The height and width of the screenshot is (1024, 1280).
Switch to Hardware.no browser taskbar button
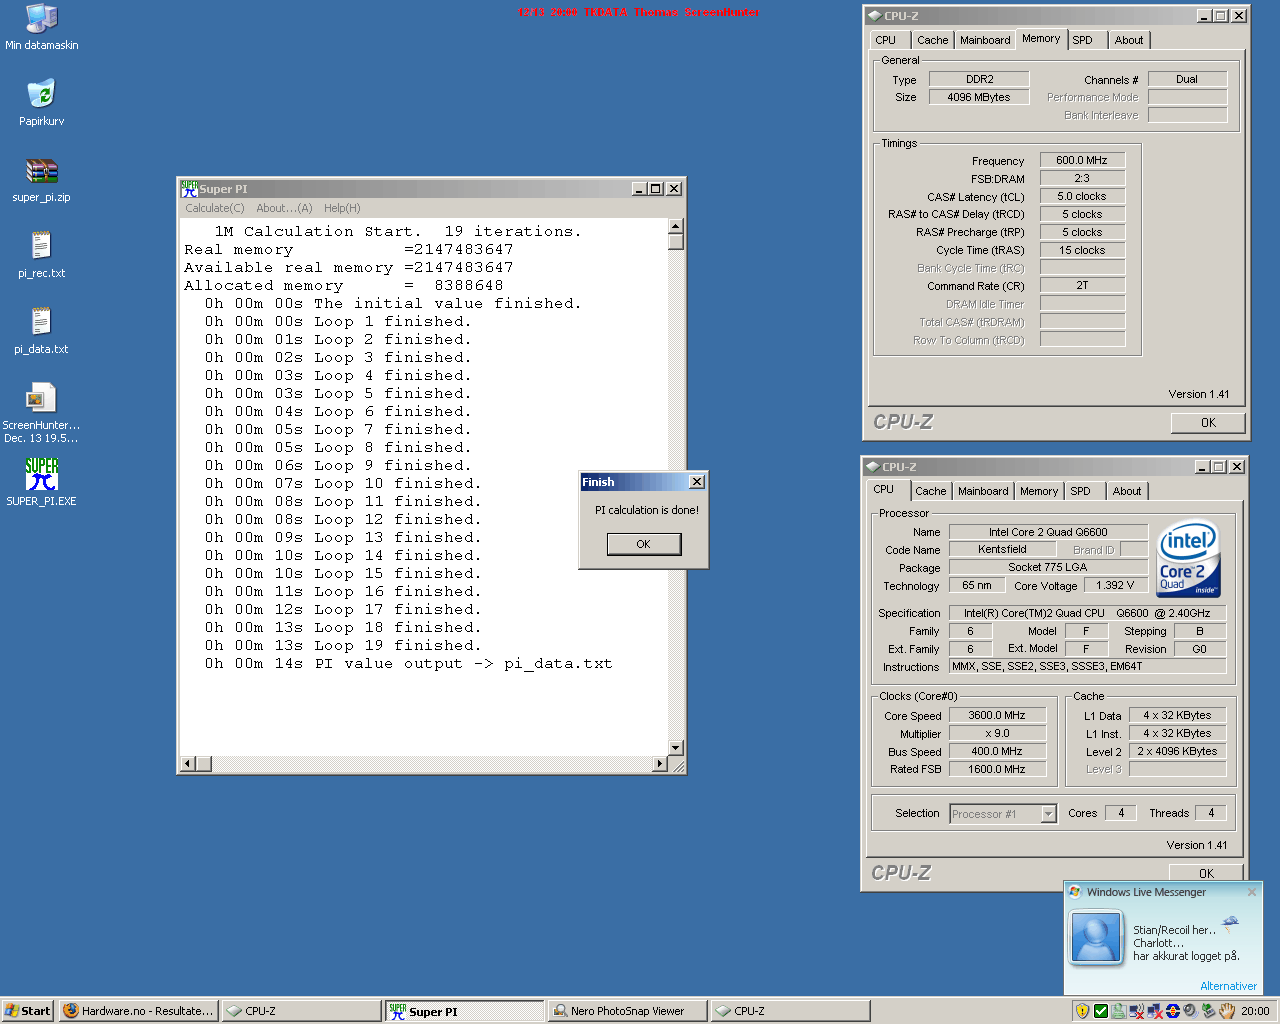[138, 1011]
